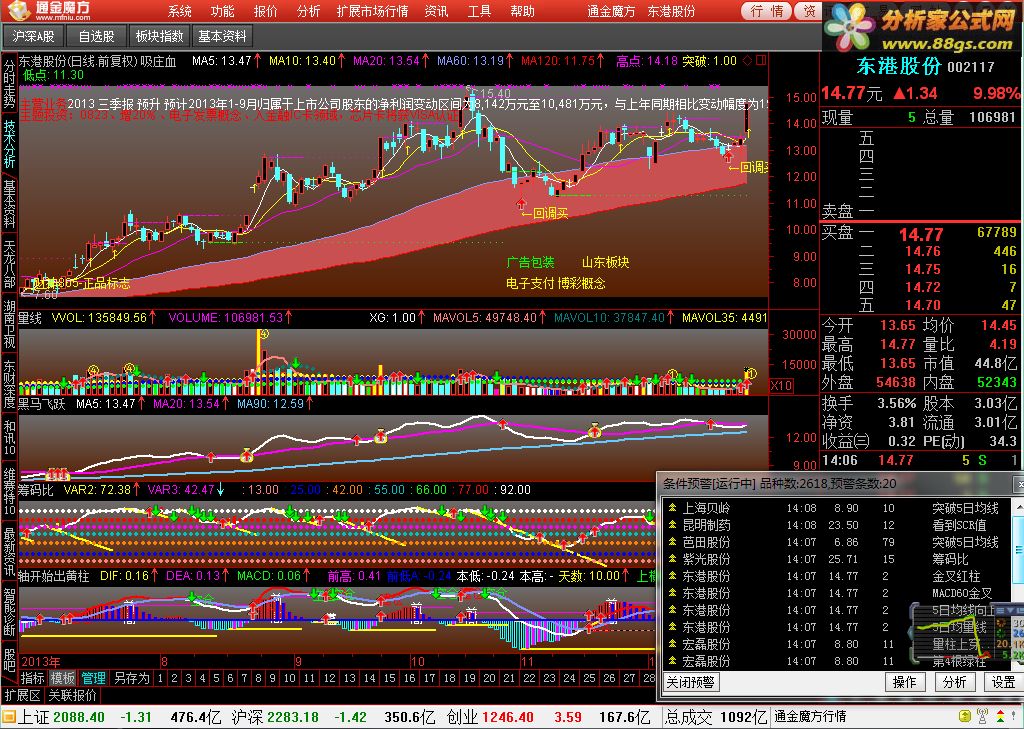This screenshot has width=1024, height=729.
Task: Open the 报价 menu
Action: tap(266, 11)
